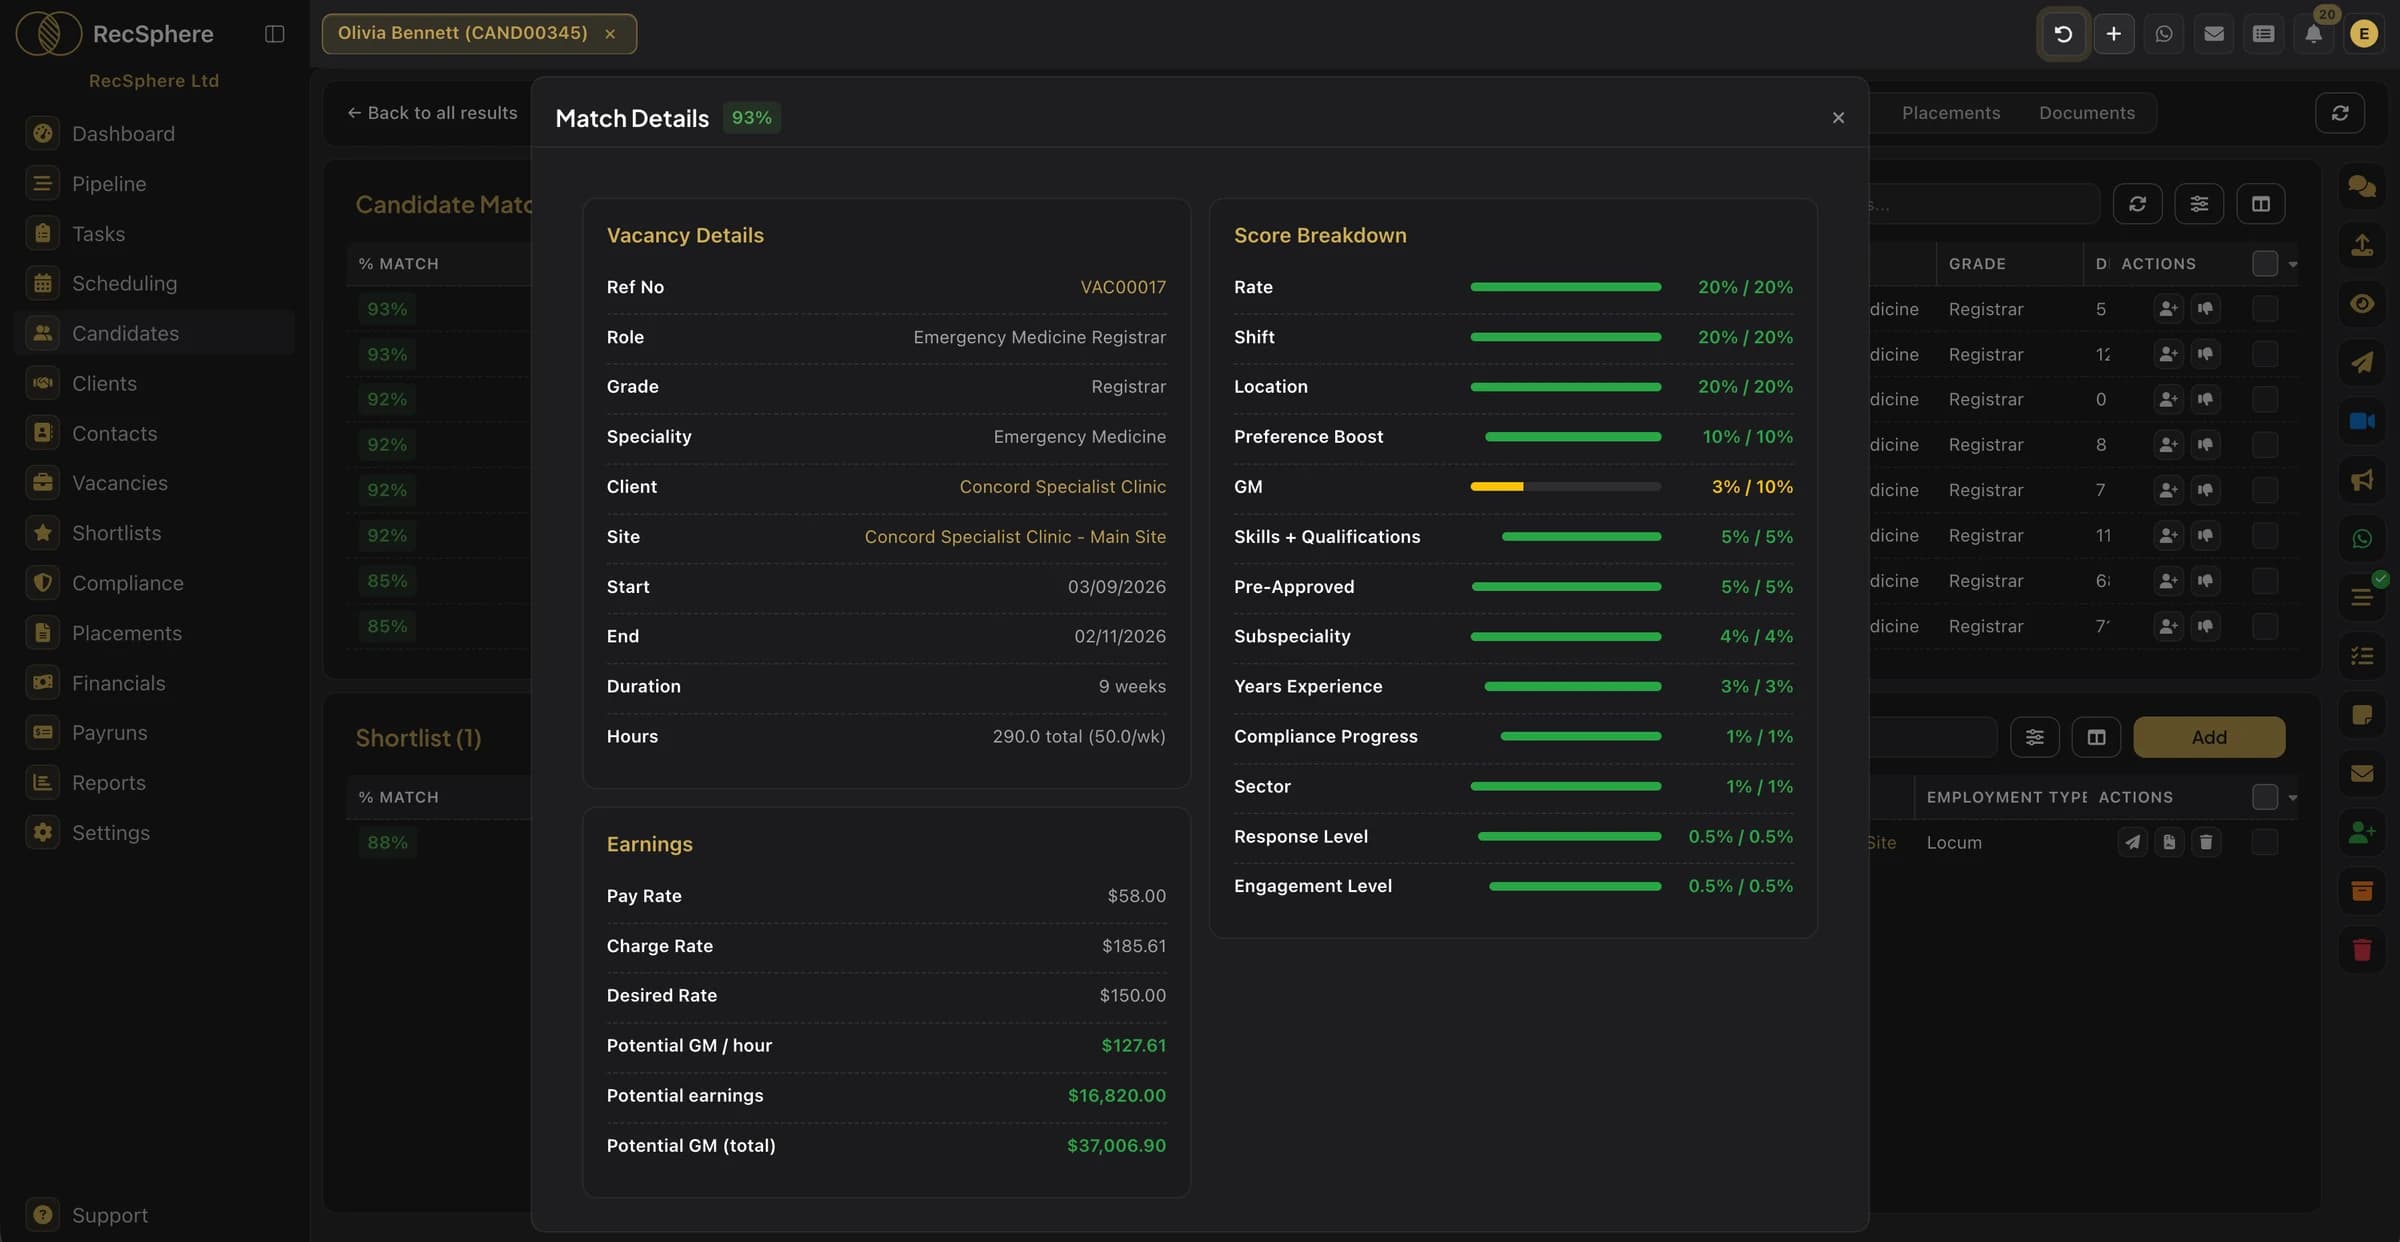Click the orange archive box icon
The image size is (2400, 1242).
click(2362, 891)
